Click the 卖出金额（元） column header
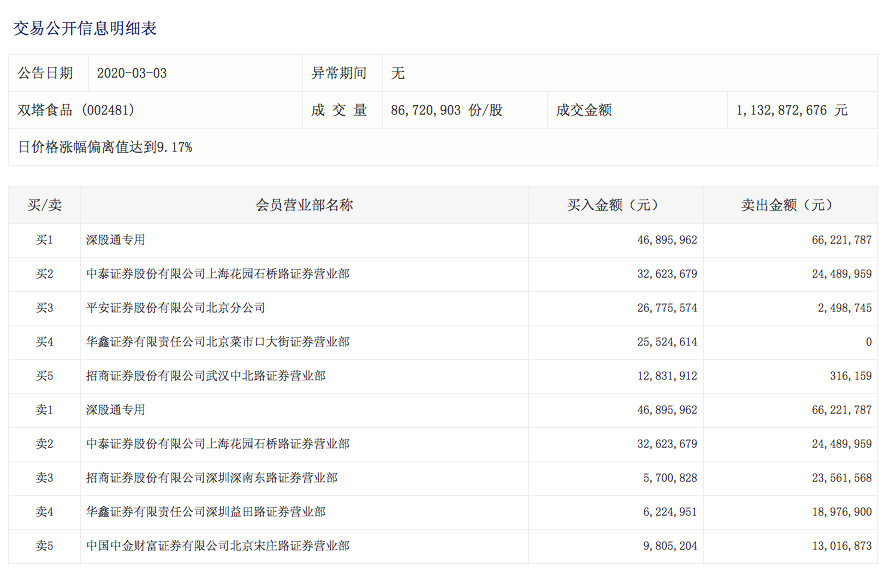This screenshot has height=572, width=892. coord(787,205)
